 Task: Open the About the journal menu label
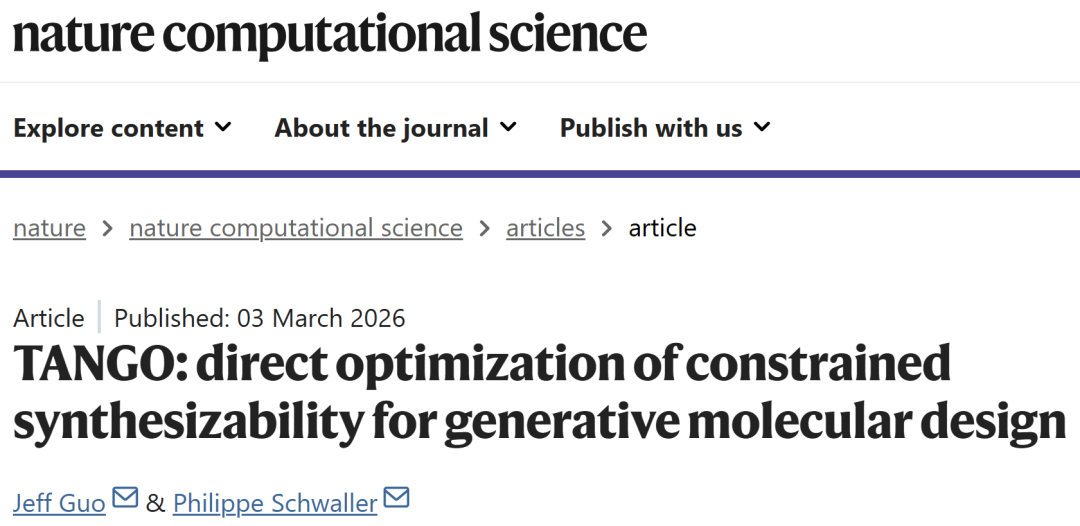[x=381, y=128]
